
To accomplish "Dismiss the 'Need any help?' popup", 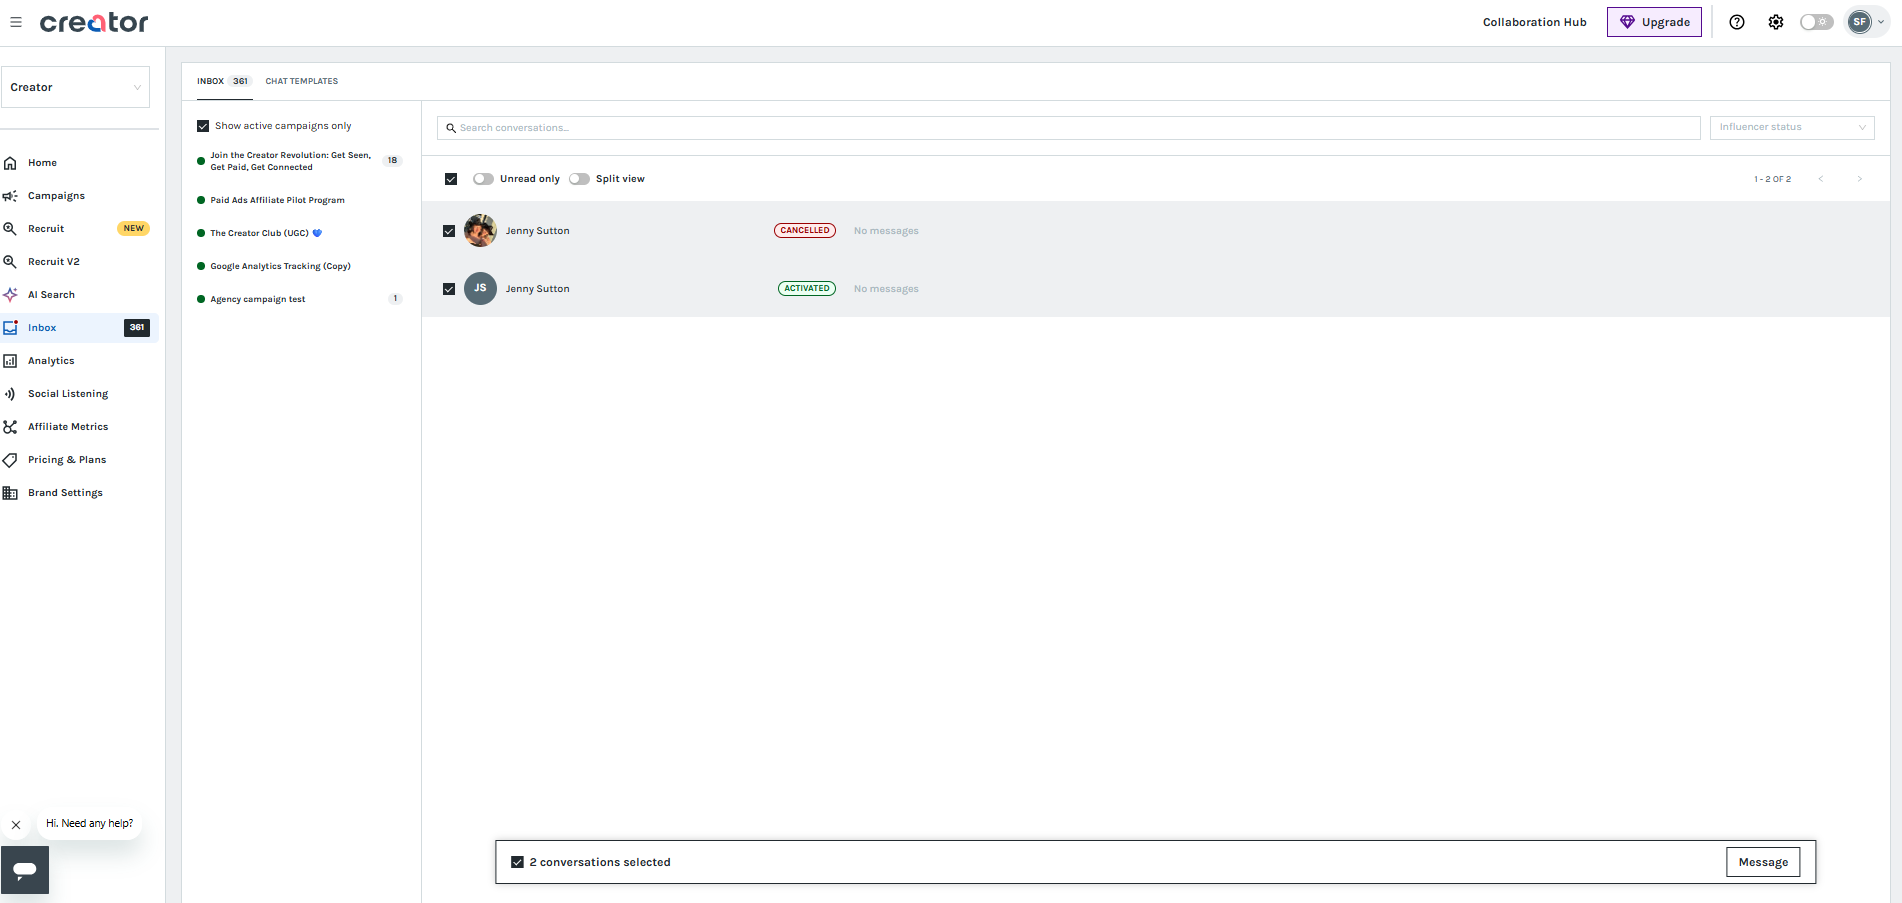I will (x=16, y=825).
